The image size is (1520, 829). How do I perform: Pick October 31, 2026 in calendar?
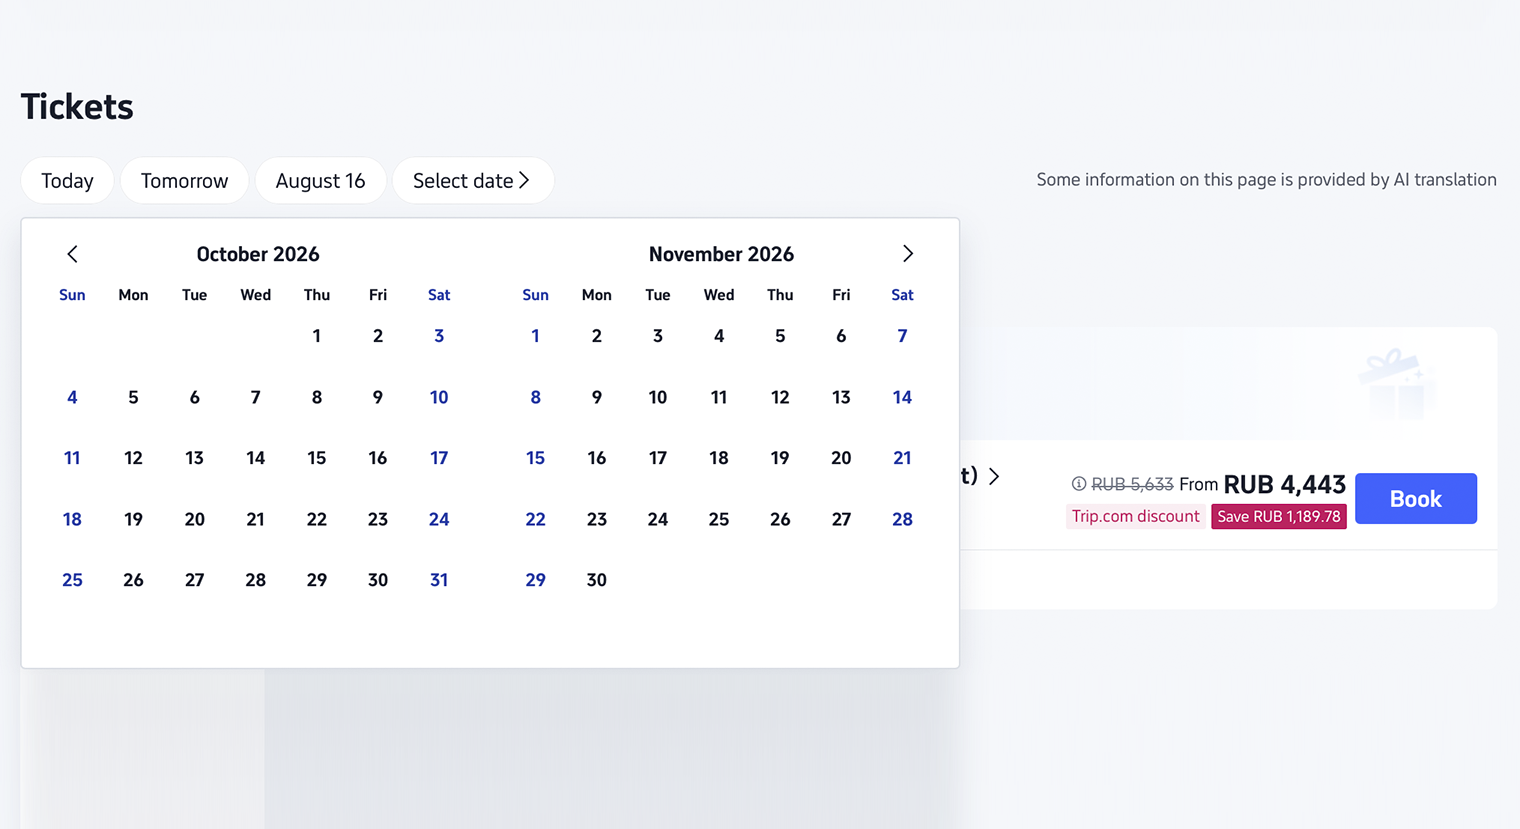click(439, 580)
